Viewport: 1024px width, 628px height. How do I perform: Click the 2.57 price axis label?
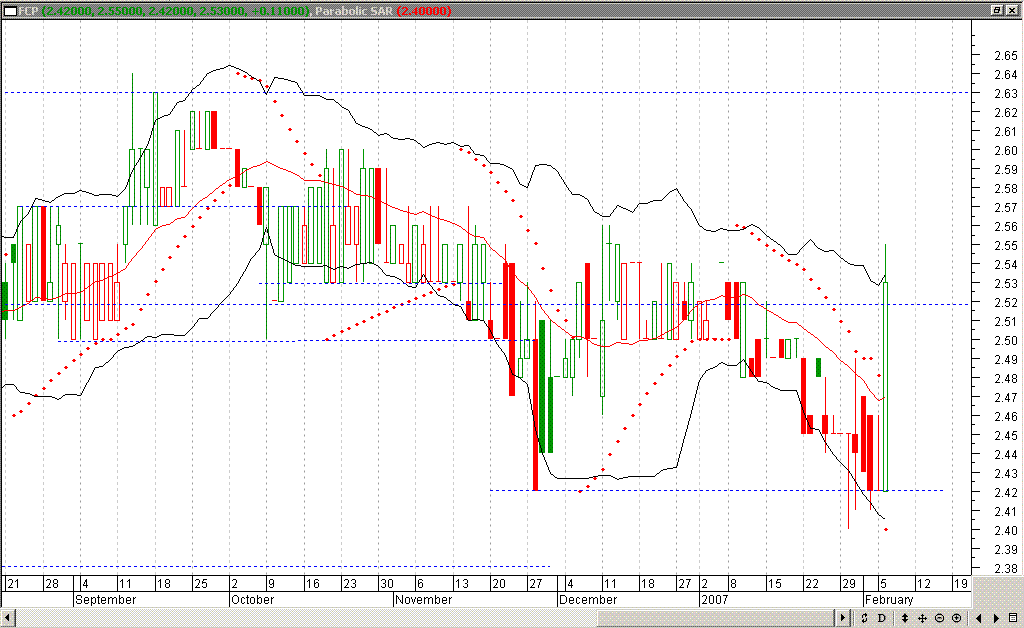coord(1006,208)
